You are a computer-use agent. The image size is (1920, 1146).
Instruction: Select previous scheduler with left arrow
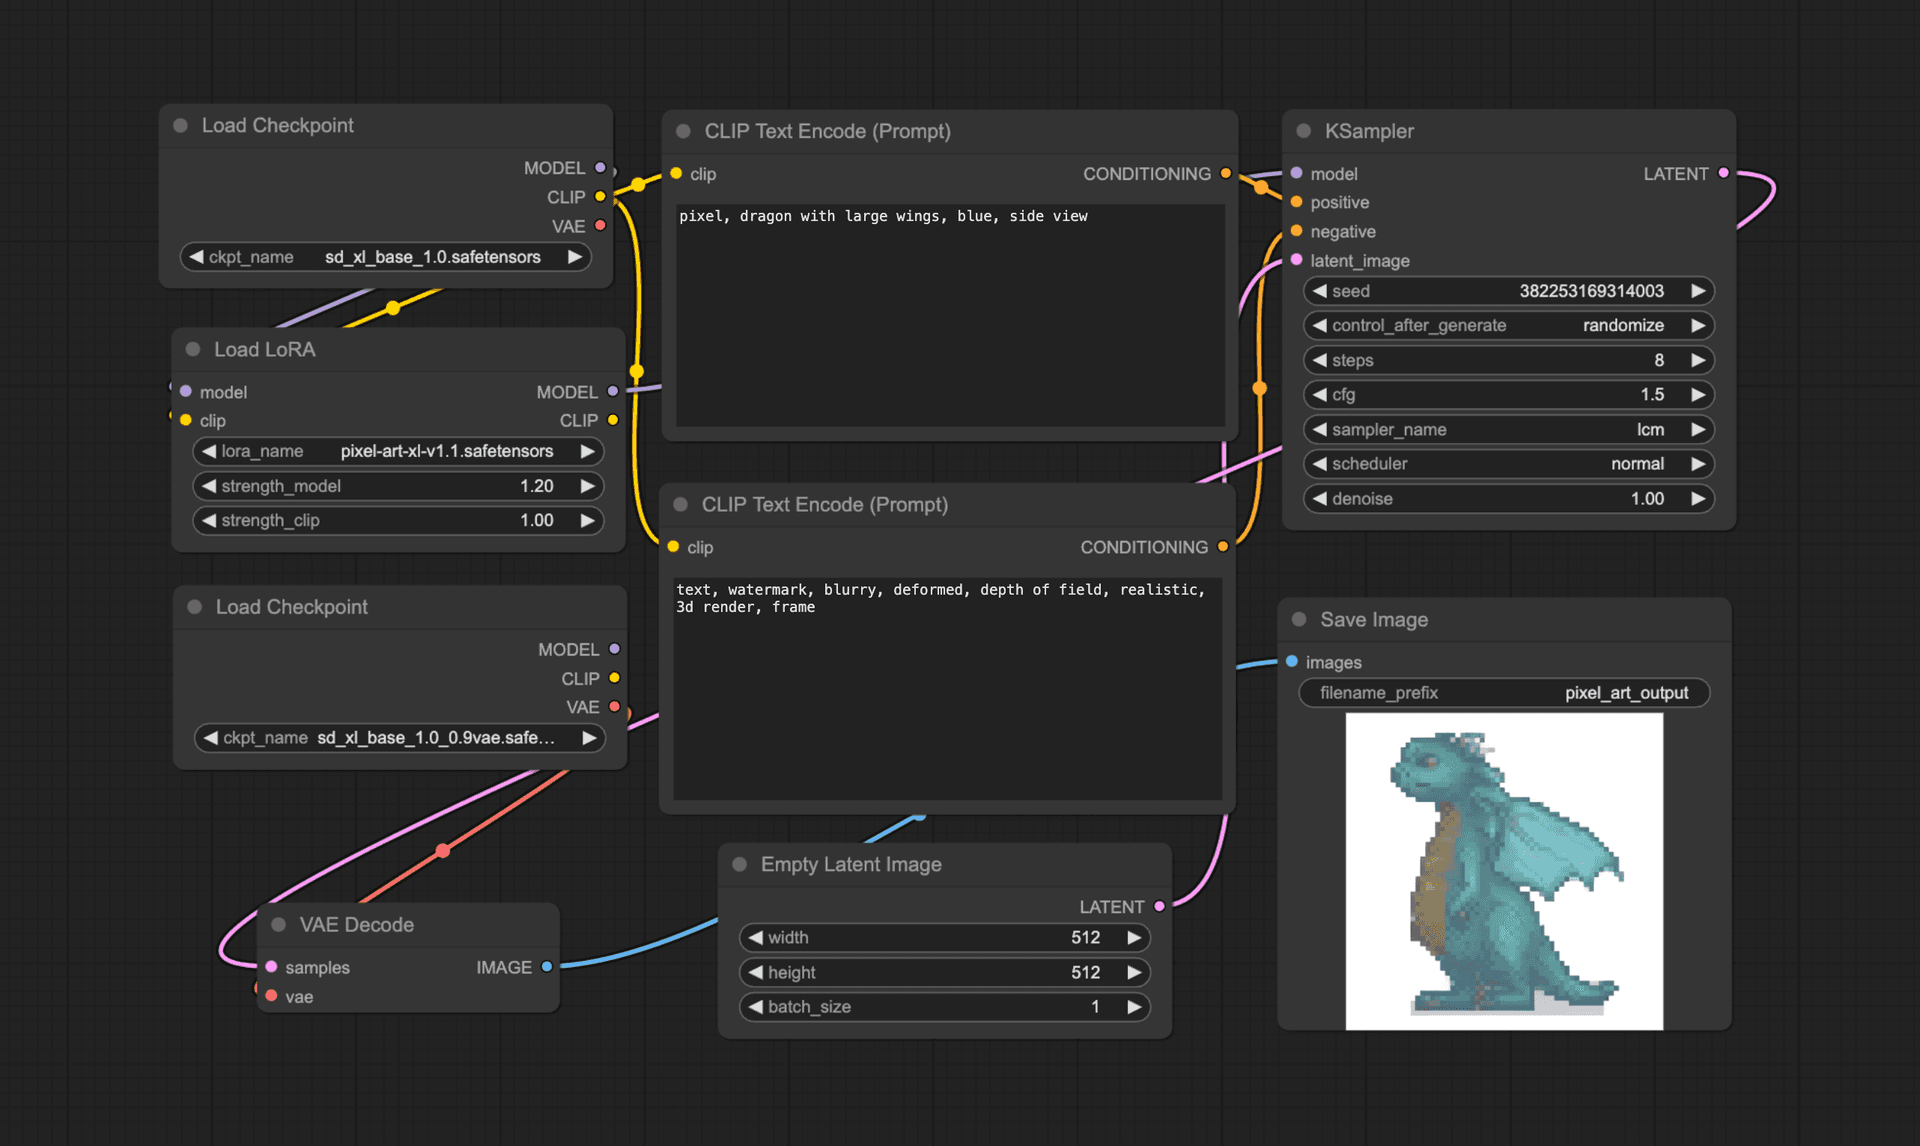(x=1320, y=464)
